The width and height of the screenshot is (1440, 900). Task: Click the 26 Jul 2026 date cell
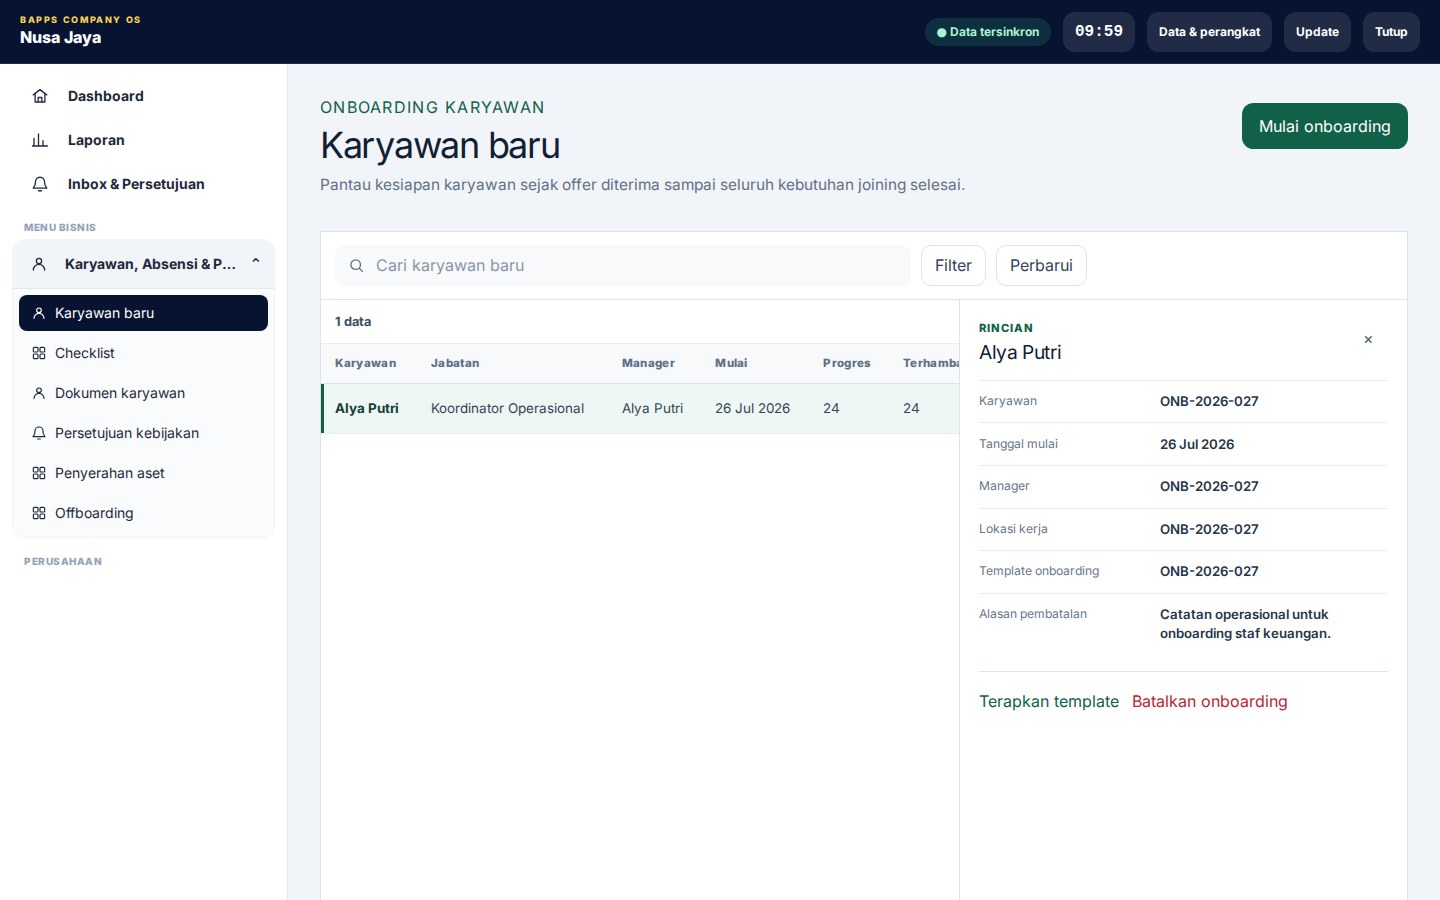click(752, 409)
